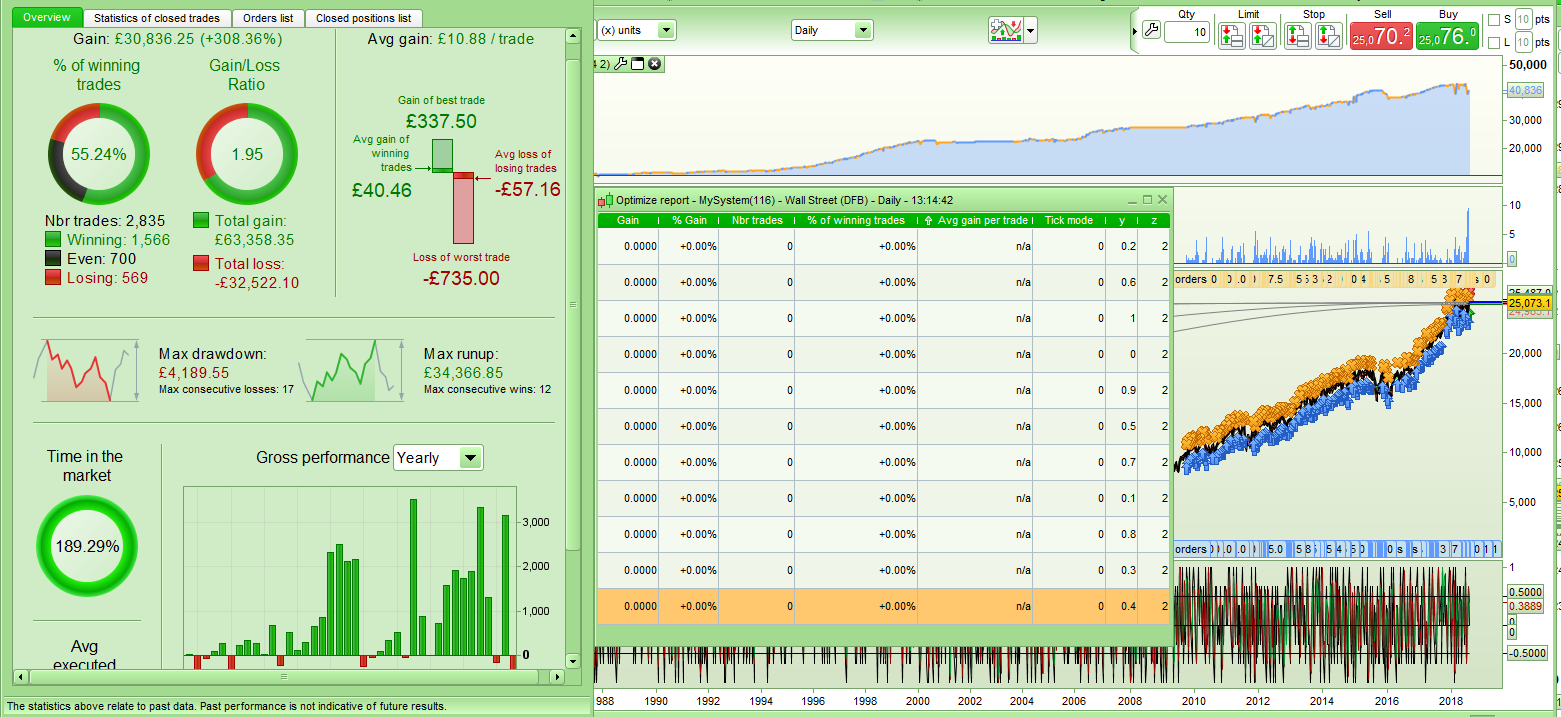
Task: Close the equity curve panel with X icon
Action: point(654,64)
